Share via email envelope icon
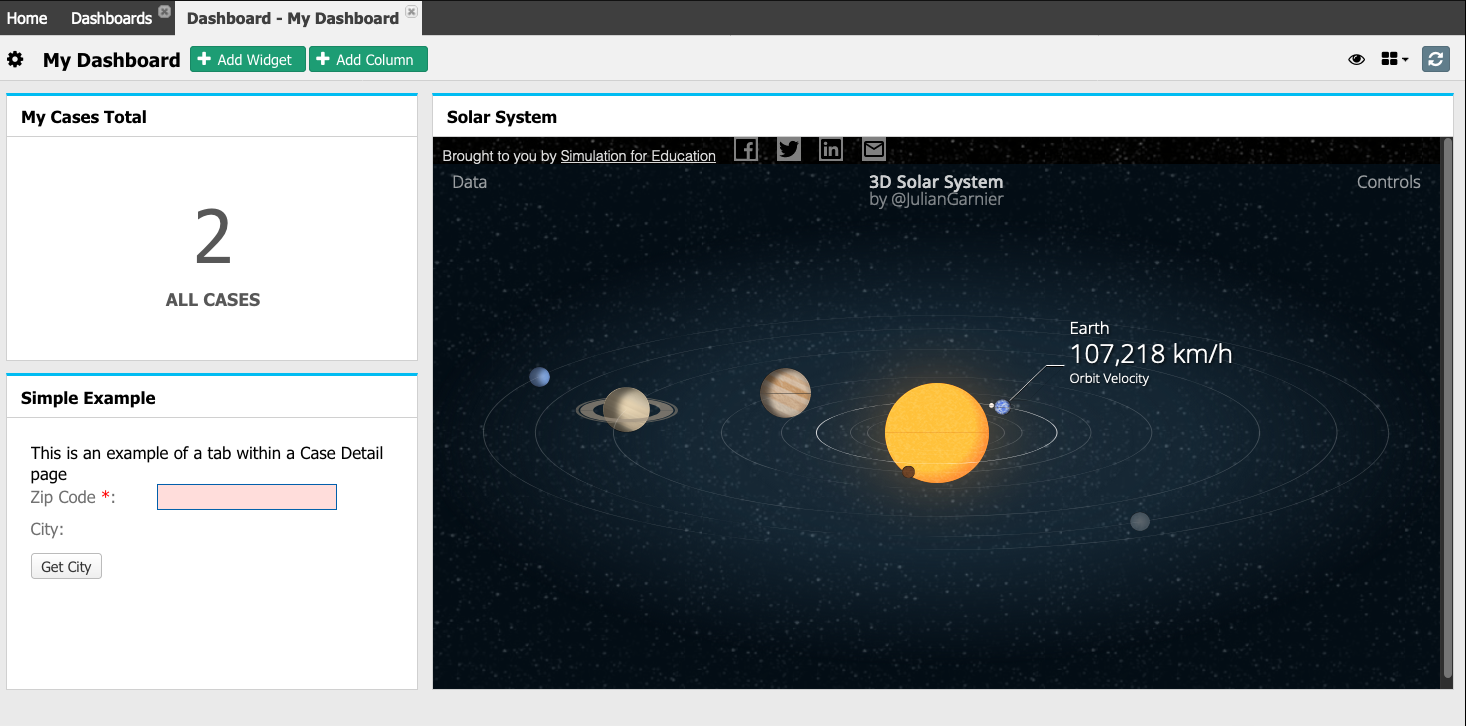The height and width of the screenshot is (726, 1466). click(x=874, y=149)
